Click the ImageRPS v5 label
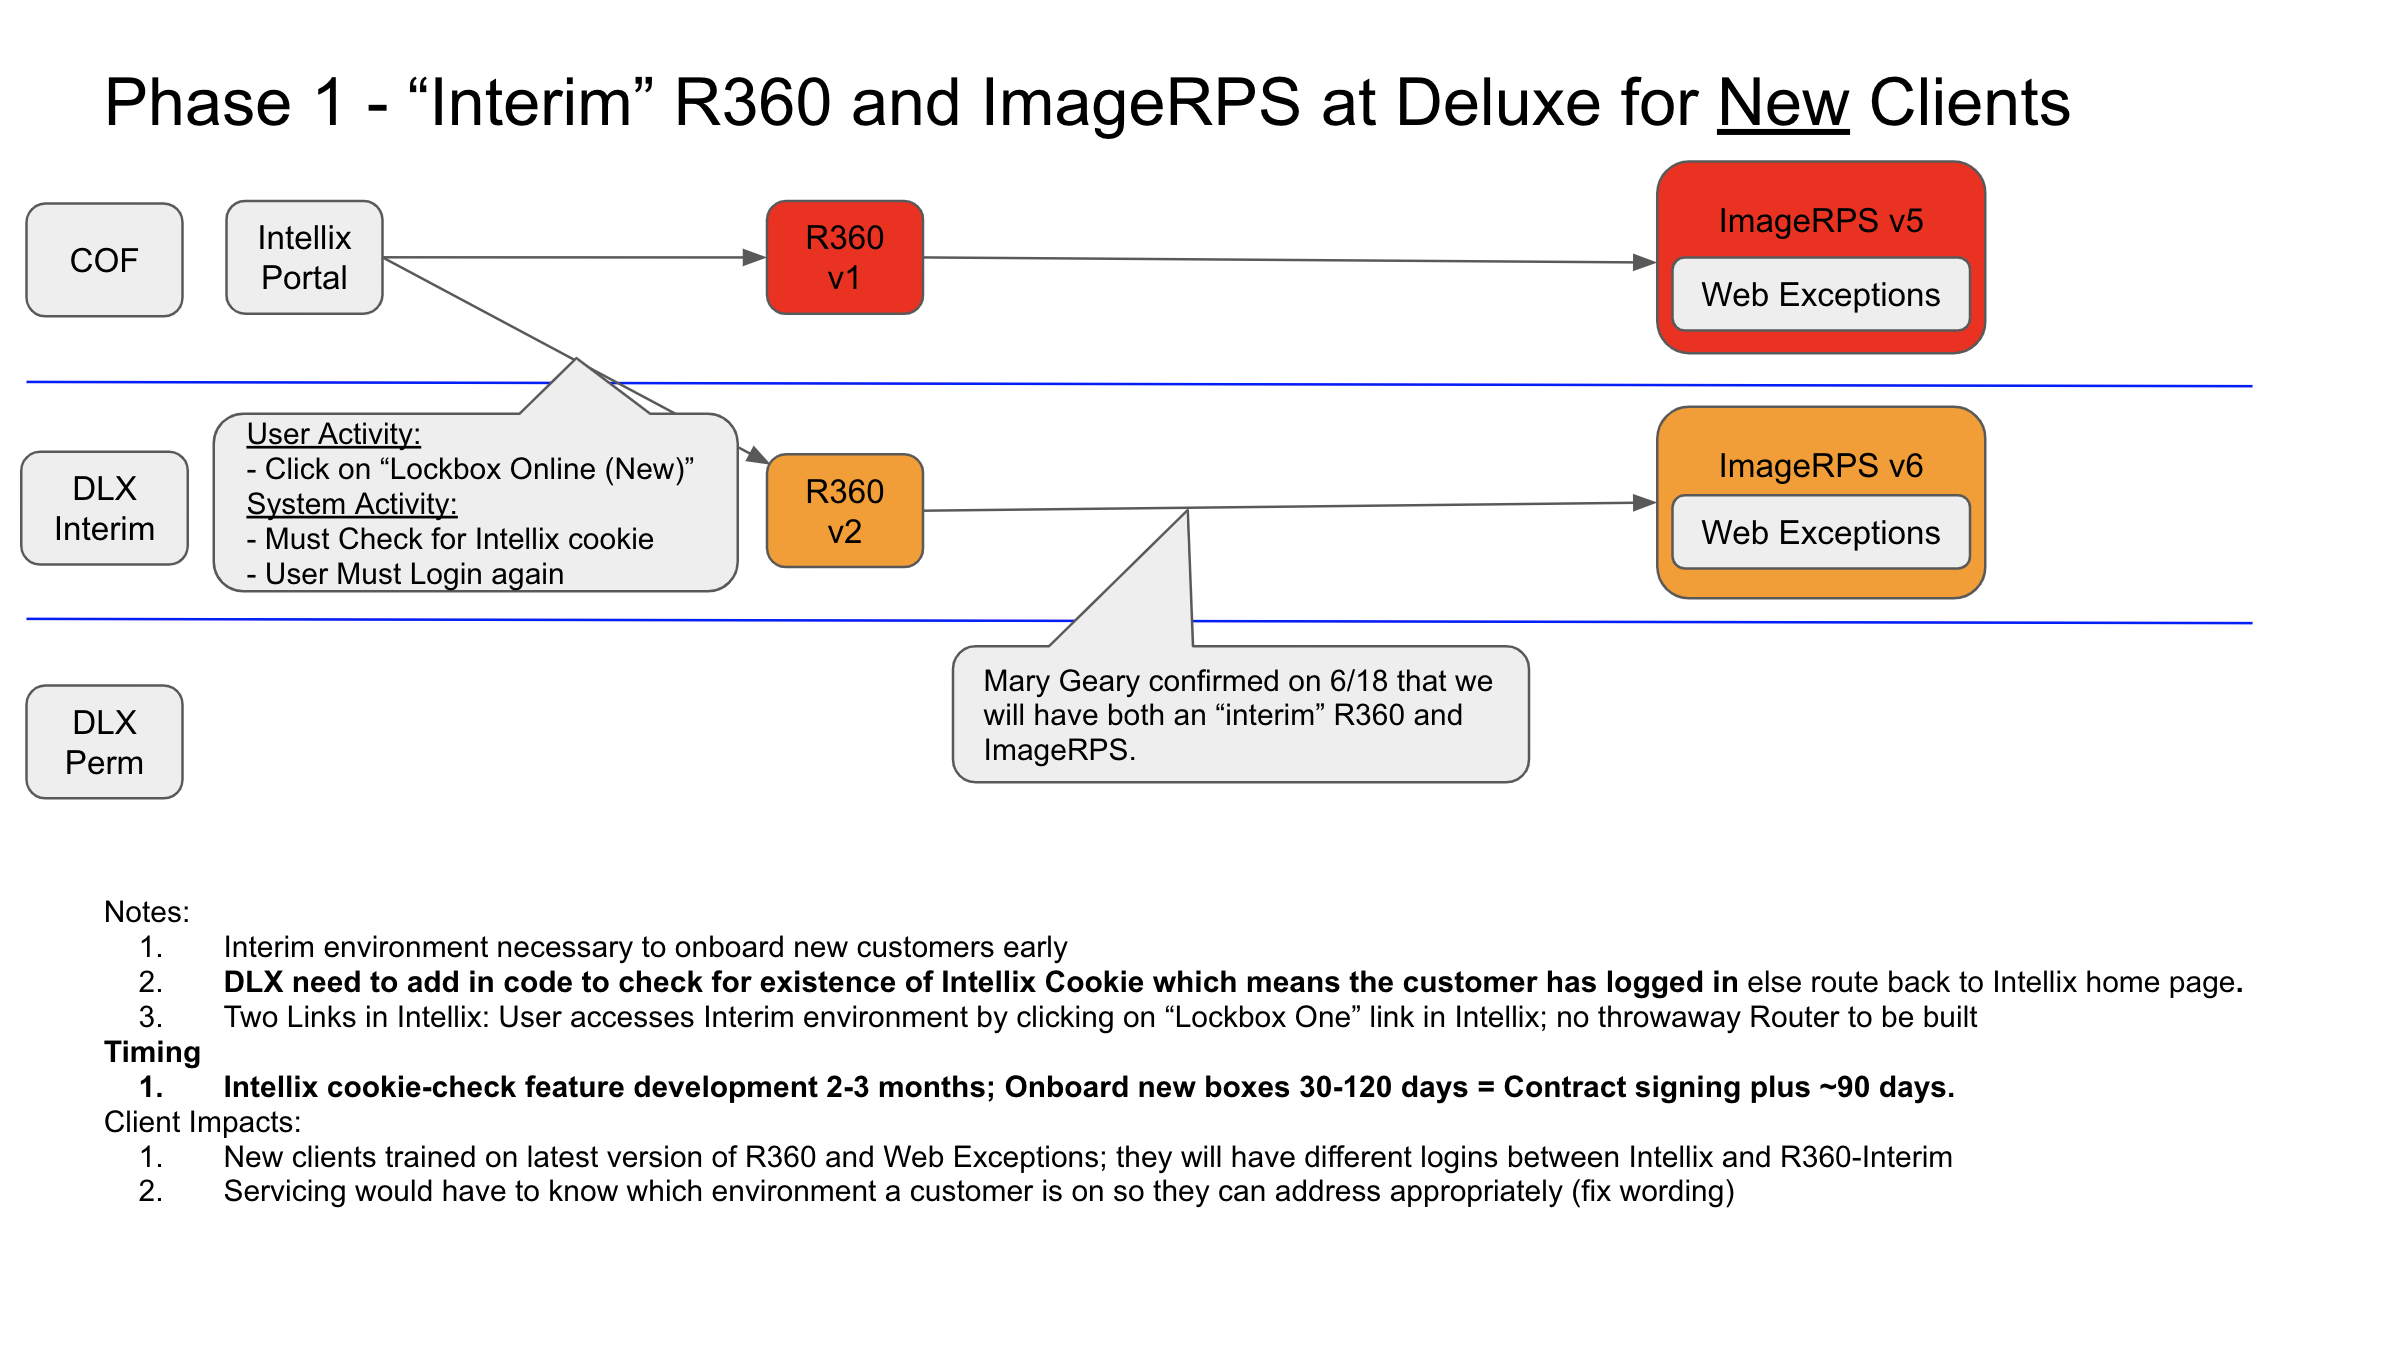Screen dimensions: 2394x1346 (1820, 220)
